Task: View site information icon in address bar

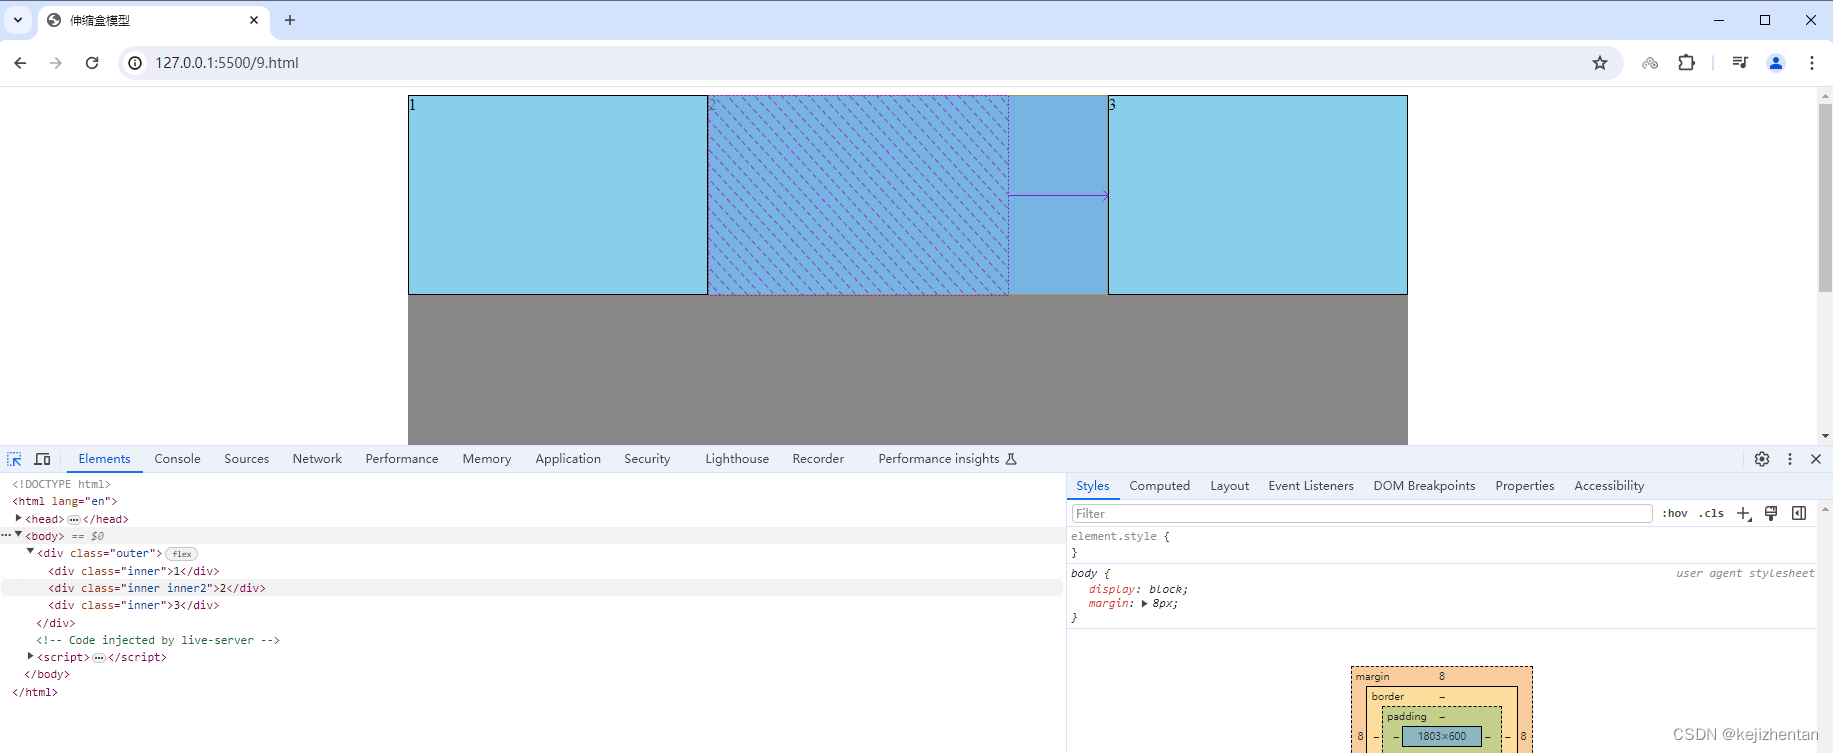Action: click(135, 63)
